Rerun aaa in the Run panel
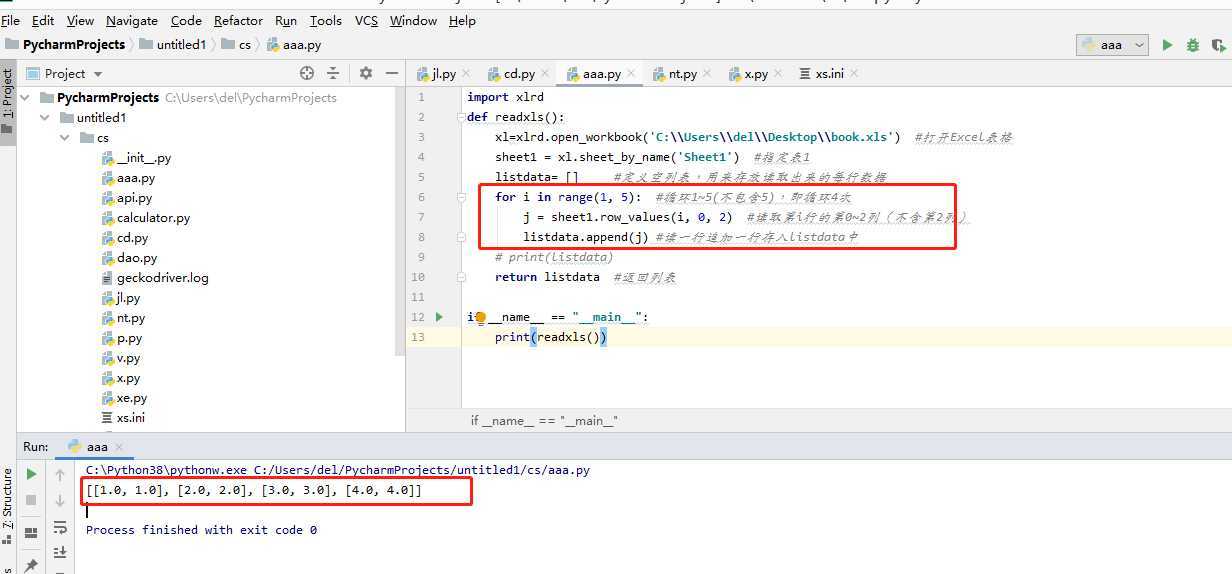1232x574 pixels. click(31, 474)
